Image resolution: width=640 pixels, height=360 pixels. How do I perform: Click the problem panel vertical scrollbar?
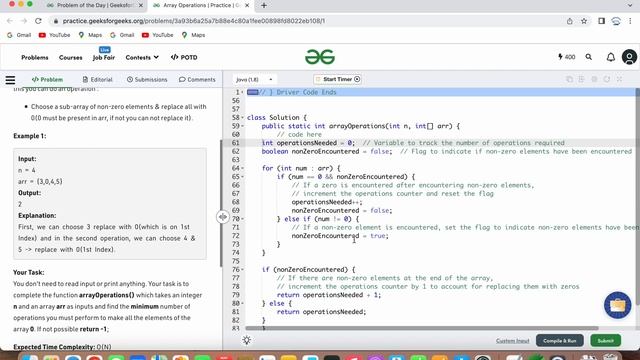(221, 203)
